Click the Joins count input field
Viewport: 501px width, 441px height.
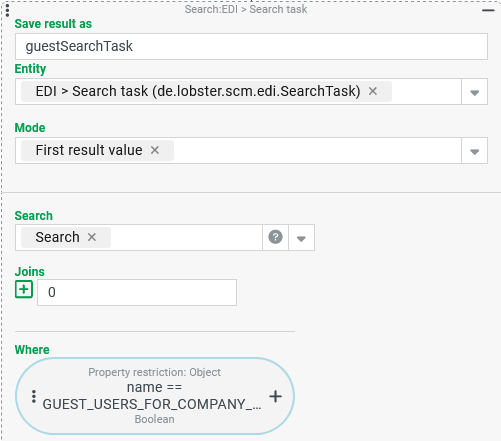[137, 292]
